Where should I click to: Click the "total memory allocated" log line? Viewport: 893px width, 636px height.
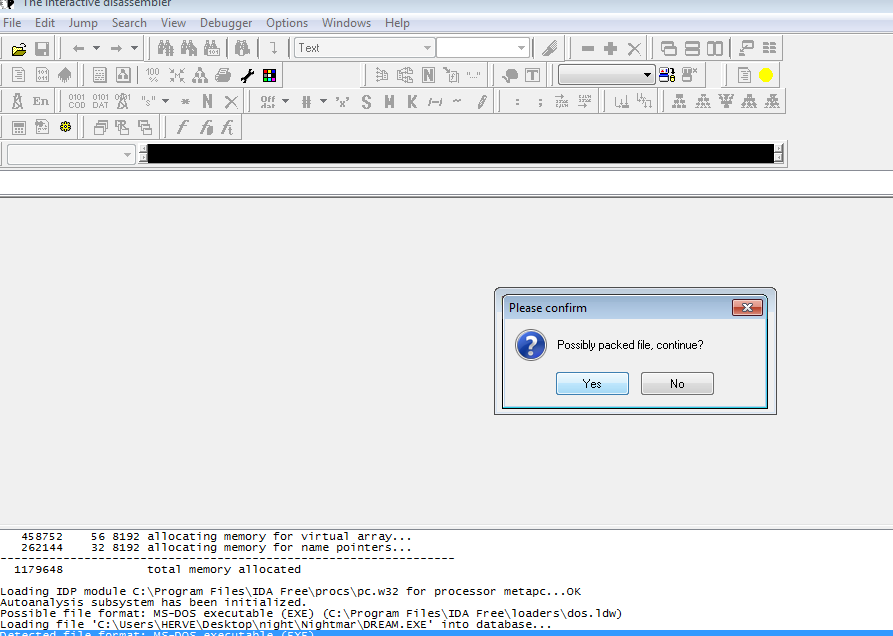tap(224, 569)
